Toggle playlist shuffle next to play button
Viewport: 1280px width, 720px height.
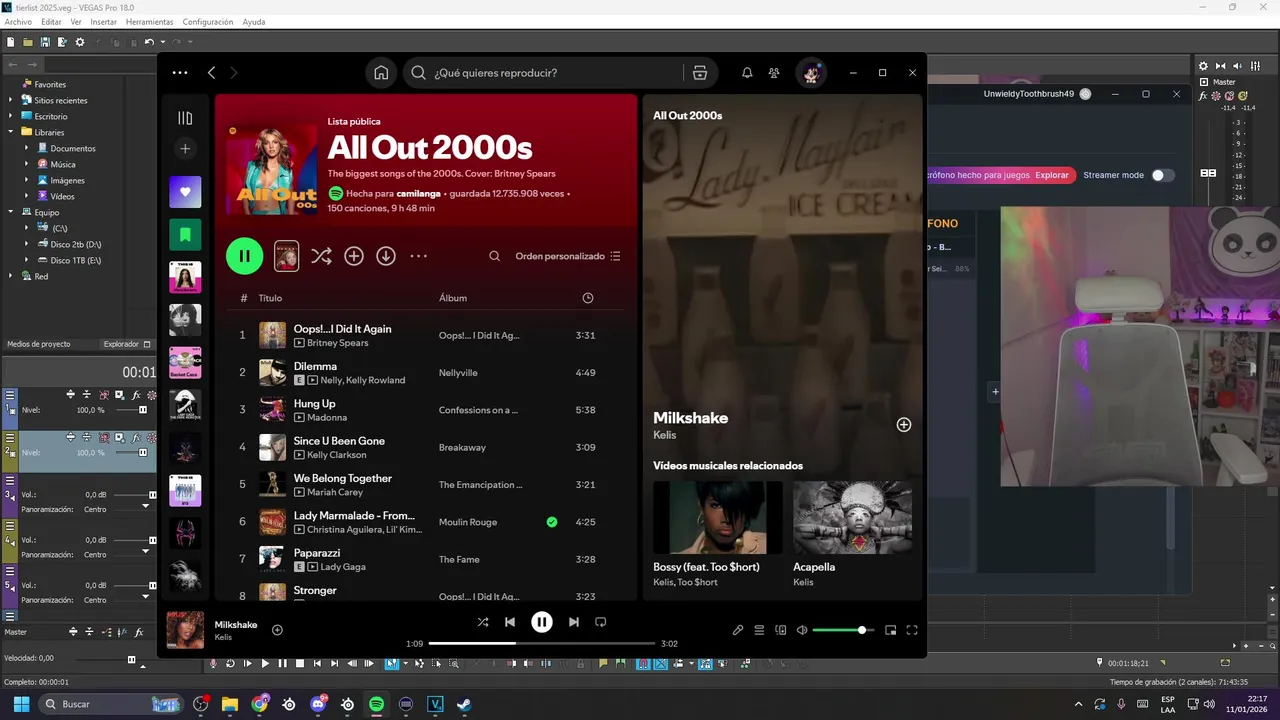321,256
